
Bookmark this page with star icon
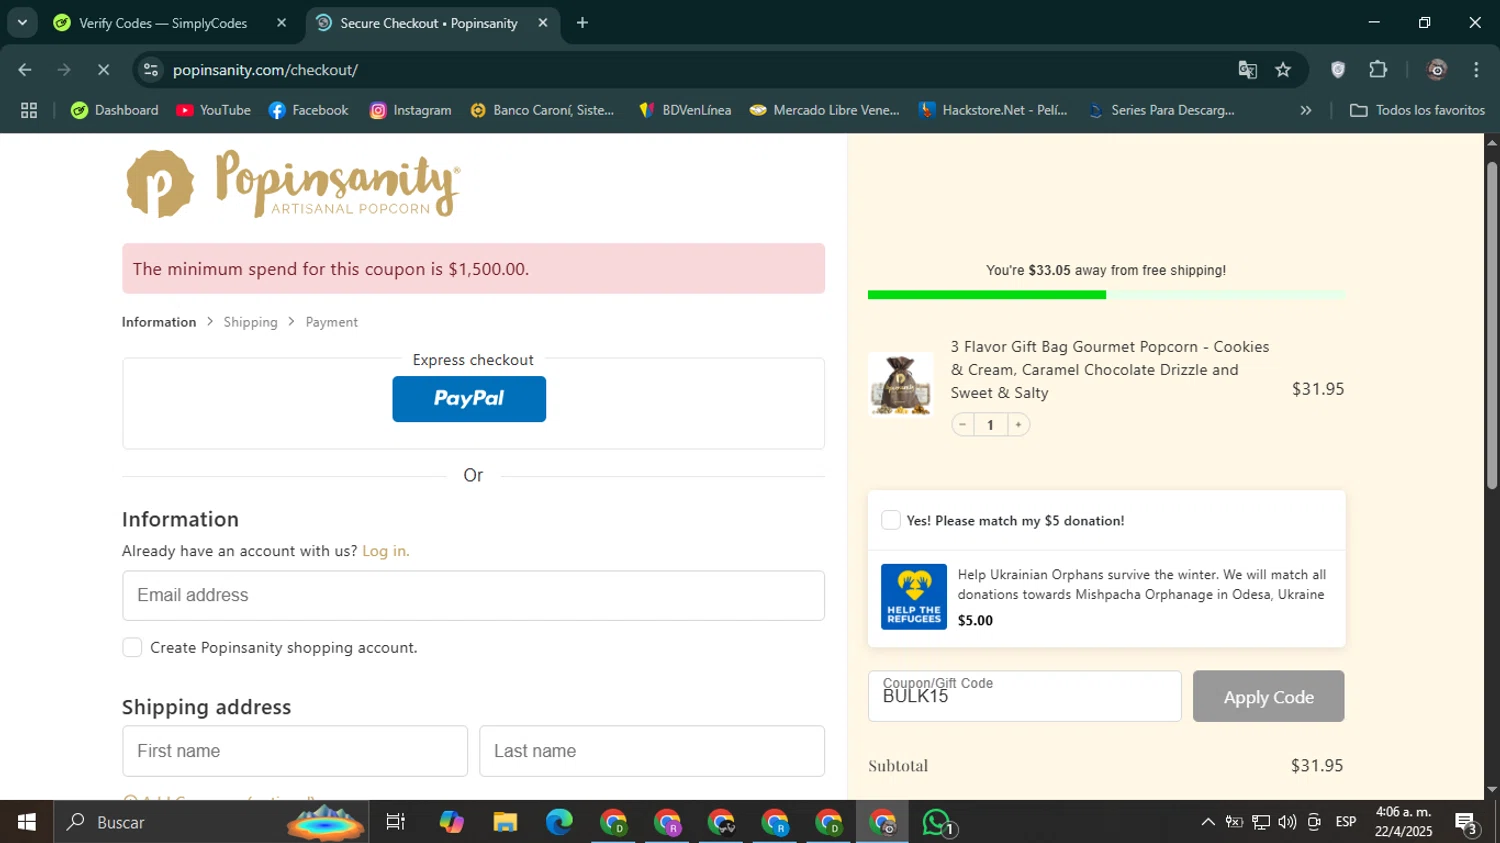(x=1283, y=70)
